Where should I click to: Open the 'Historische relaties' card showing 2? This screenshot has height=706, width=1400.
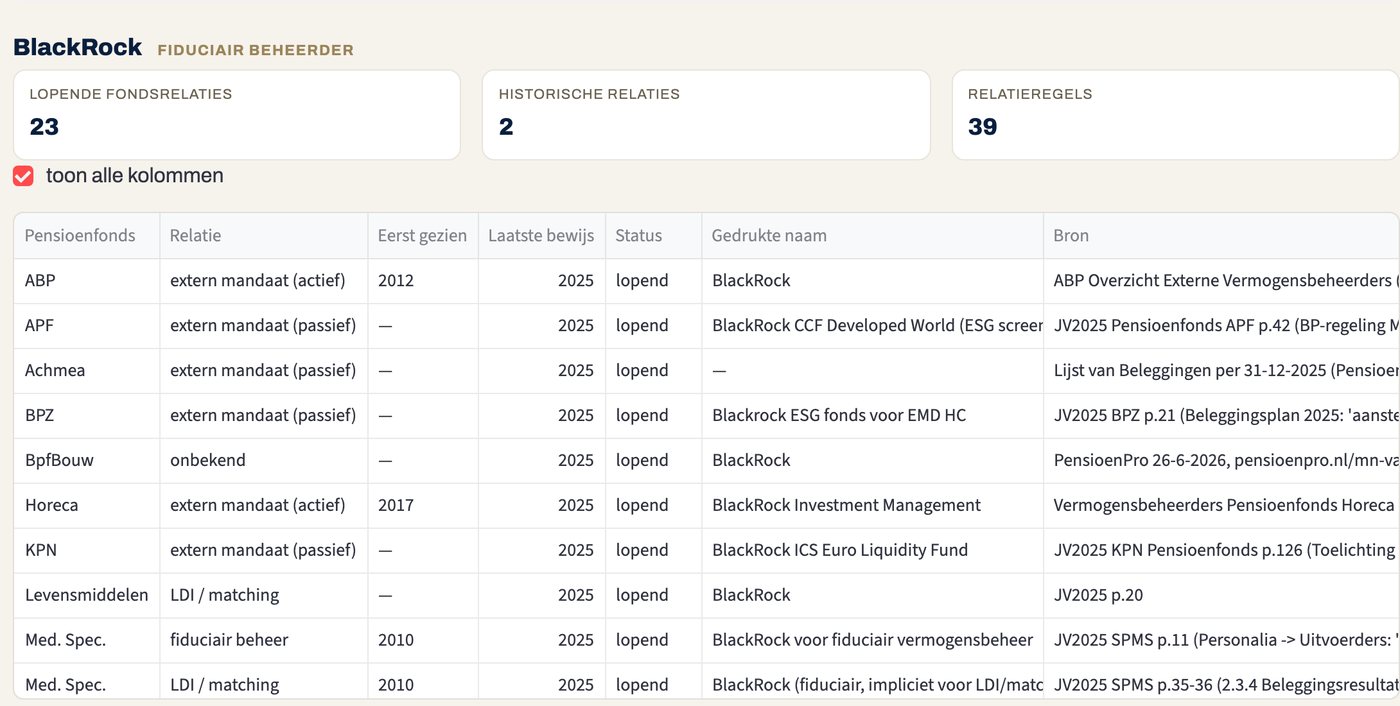point(706,115)
